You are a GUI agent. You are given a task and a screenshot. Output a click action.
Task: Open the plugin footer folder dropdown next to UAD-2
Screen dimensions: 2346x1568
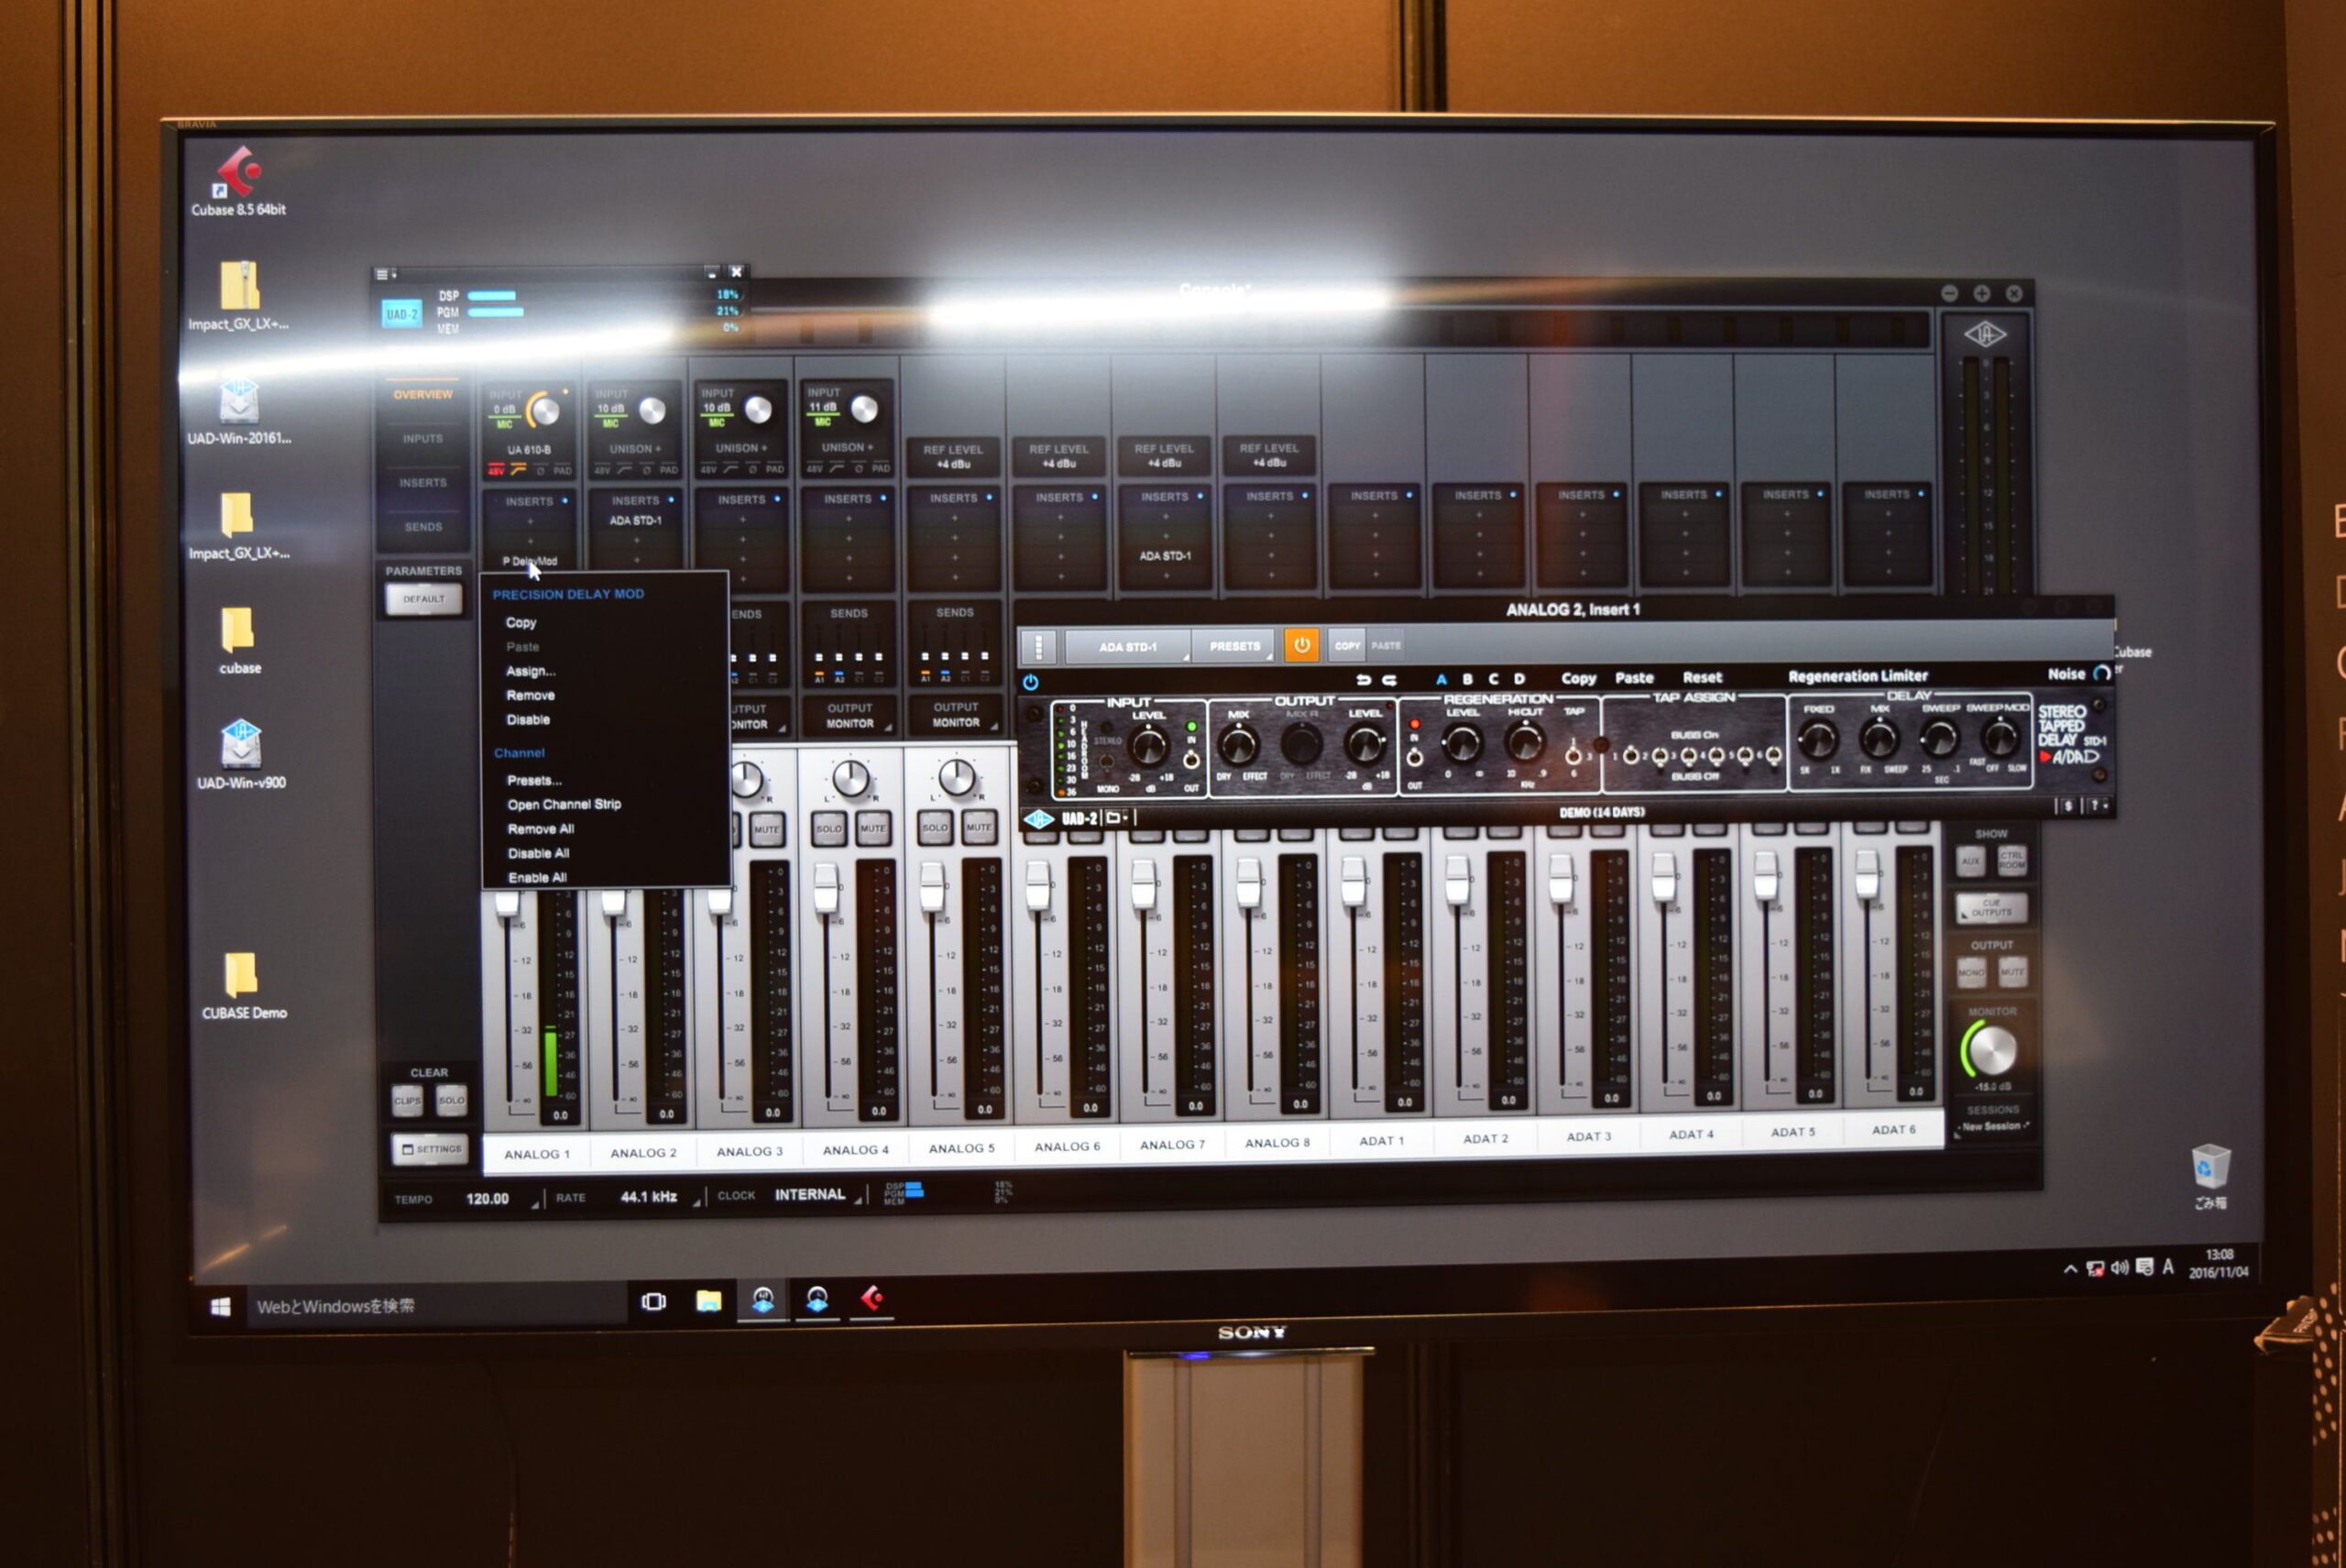[x=1116, y=818]
